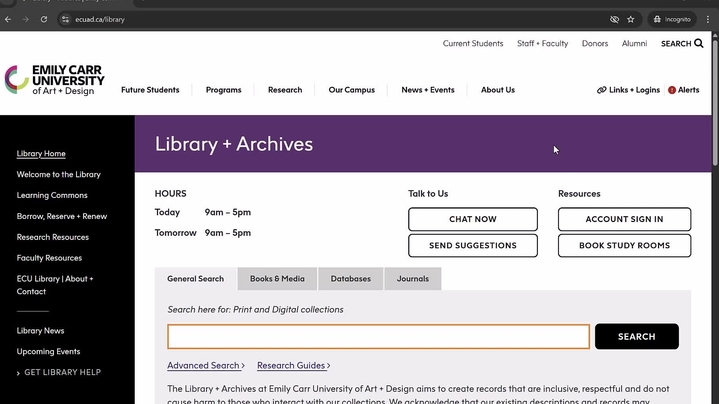This screenshot has height=404, width=719.
Task: Open the browser three-dot menu
Action: click(x=708, y=19)
